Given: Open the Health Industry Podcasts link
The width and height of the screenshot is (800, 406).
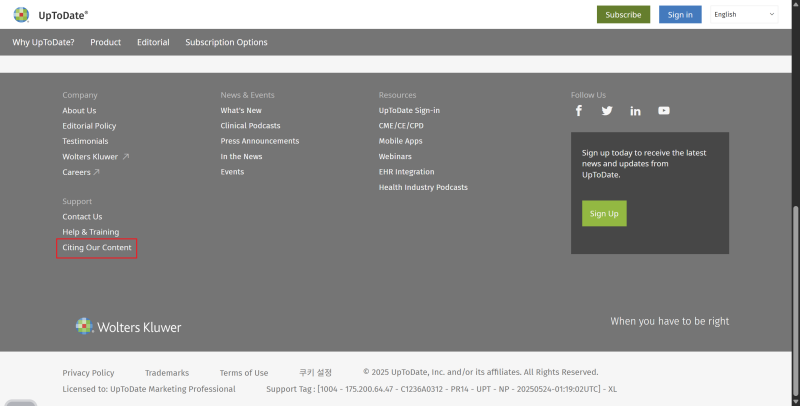Looking at the screenshot, I should 423,187.
